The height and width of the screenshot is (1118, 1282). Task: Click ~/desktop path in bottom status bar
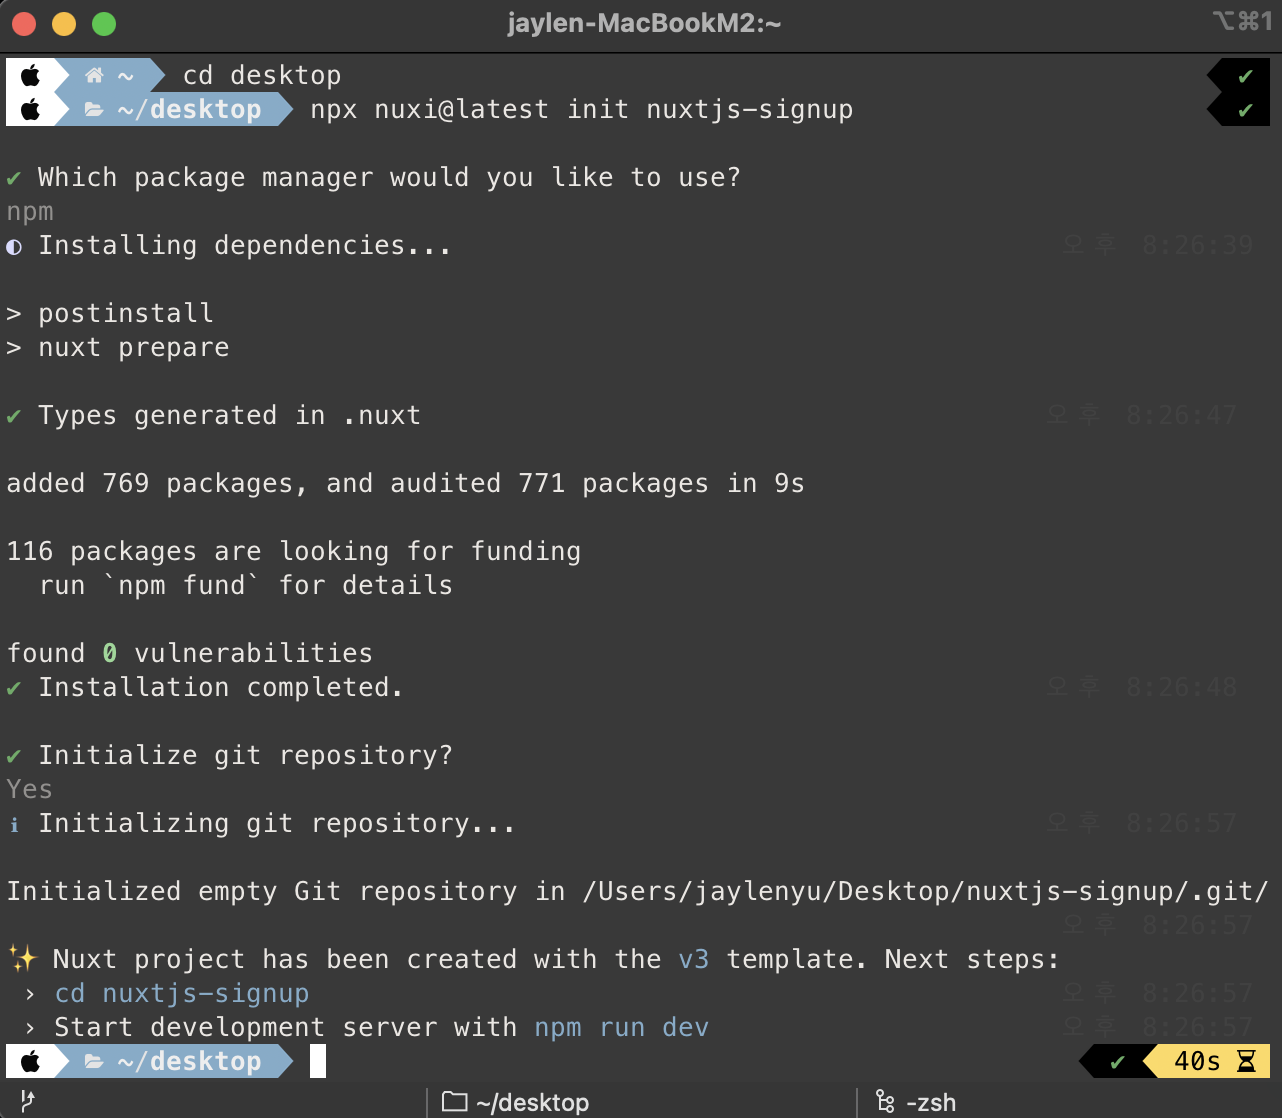tap(532, 1103)
